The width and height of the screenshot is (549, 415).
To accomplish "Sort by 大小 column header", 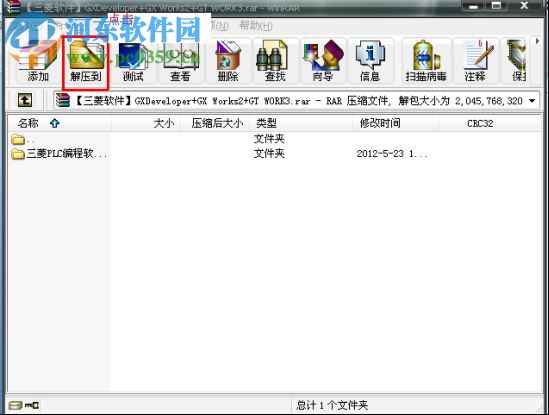I will tap(146, 123).
